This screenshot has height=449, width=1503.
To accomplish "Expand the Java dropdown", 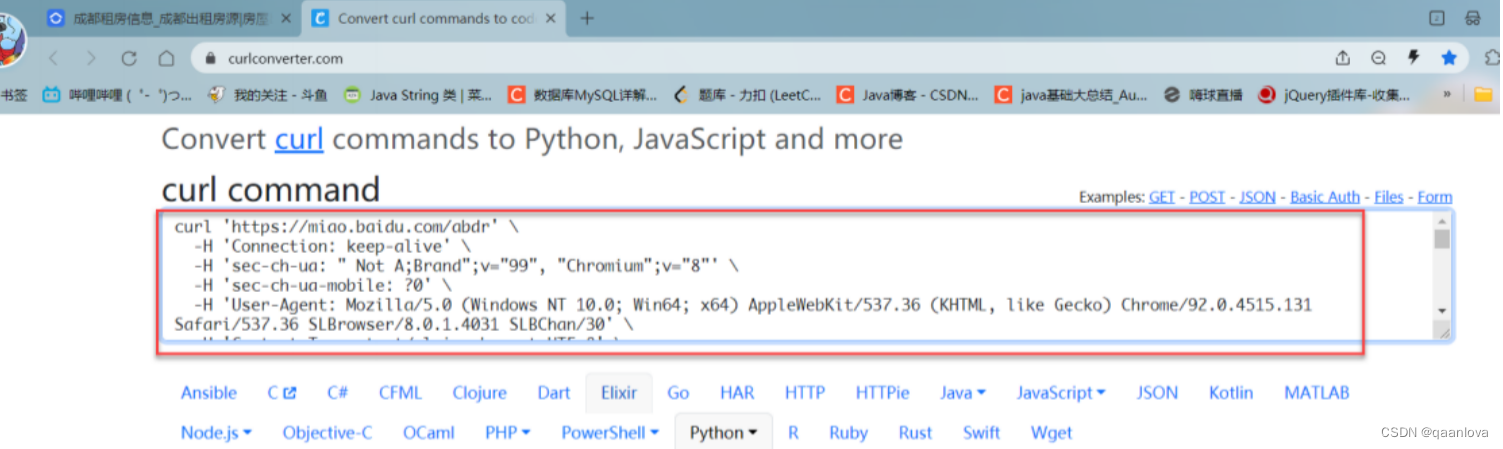I will click(964, 393).
